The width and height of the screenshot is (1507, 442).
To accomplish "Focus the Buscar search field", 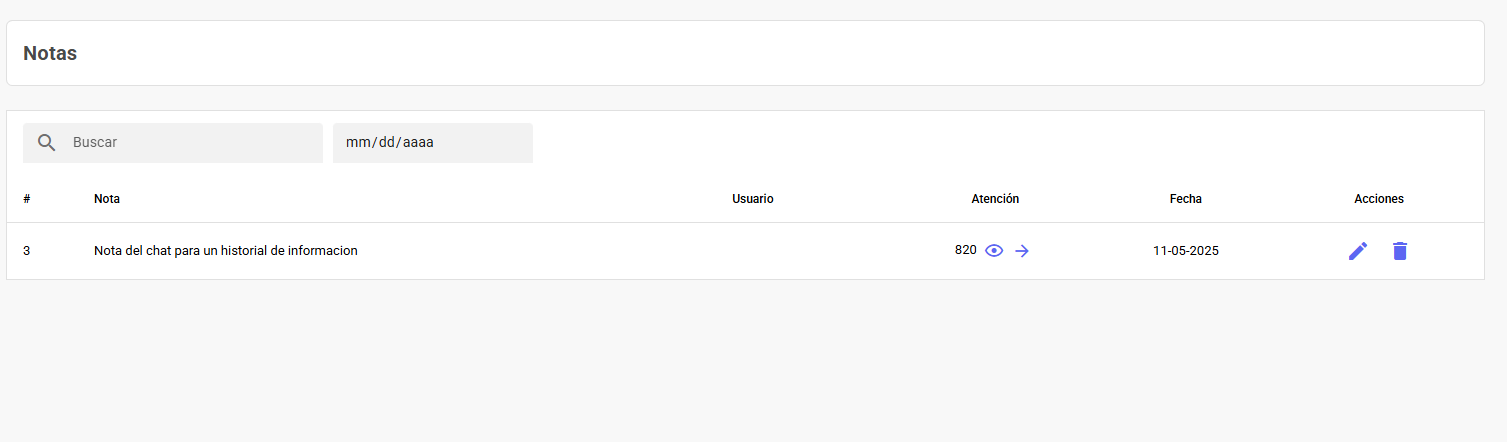I will click(173, 143).
